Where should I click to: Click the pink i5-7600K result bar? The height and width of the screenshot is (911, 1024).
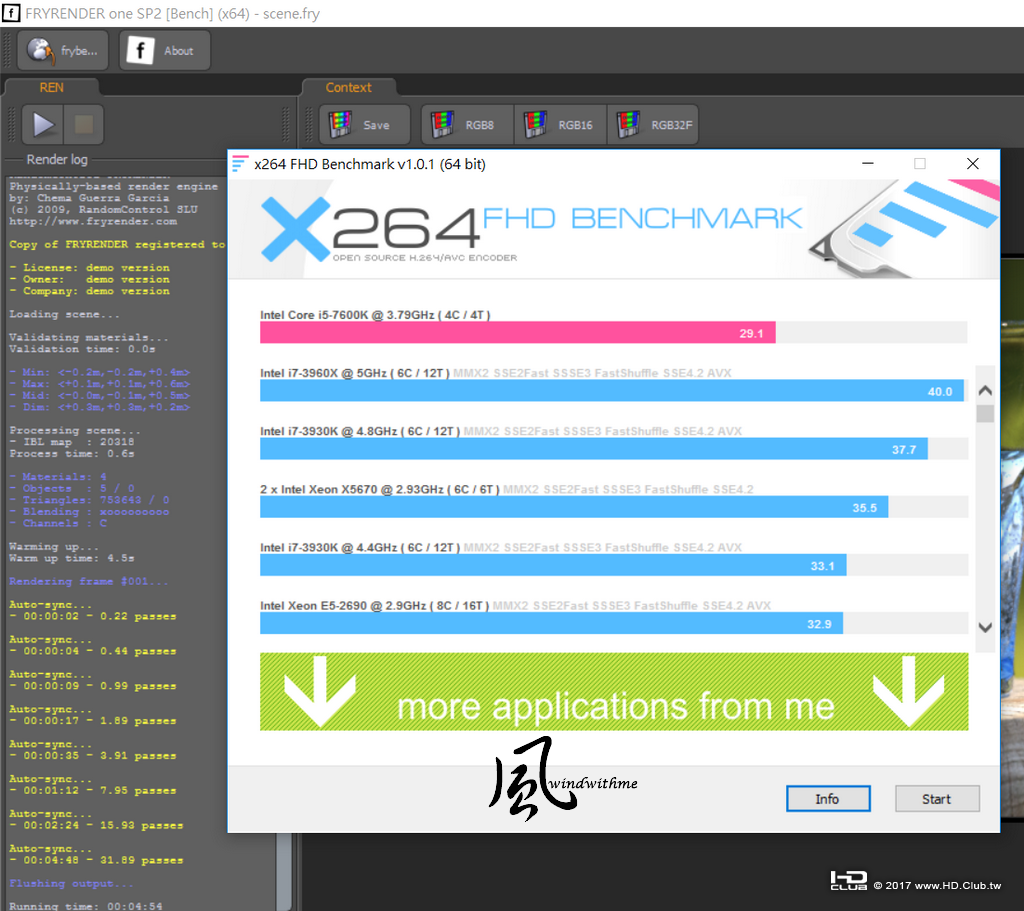point(517,332)
